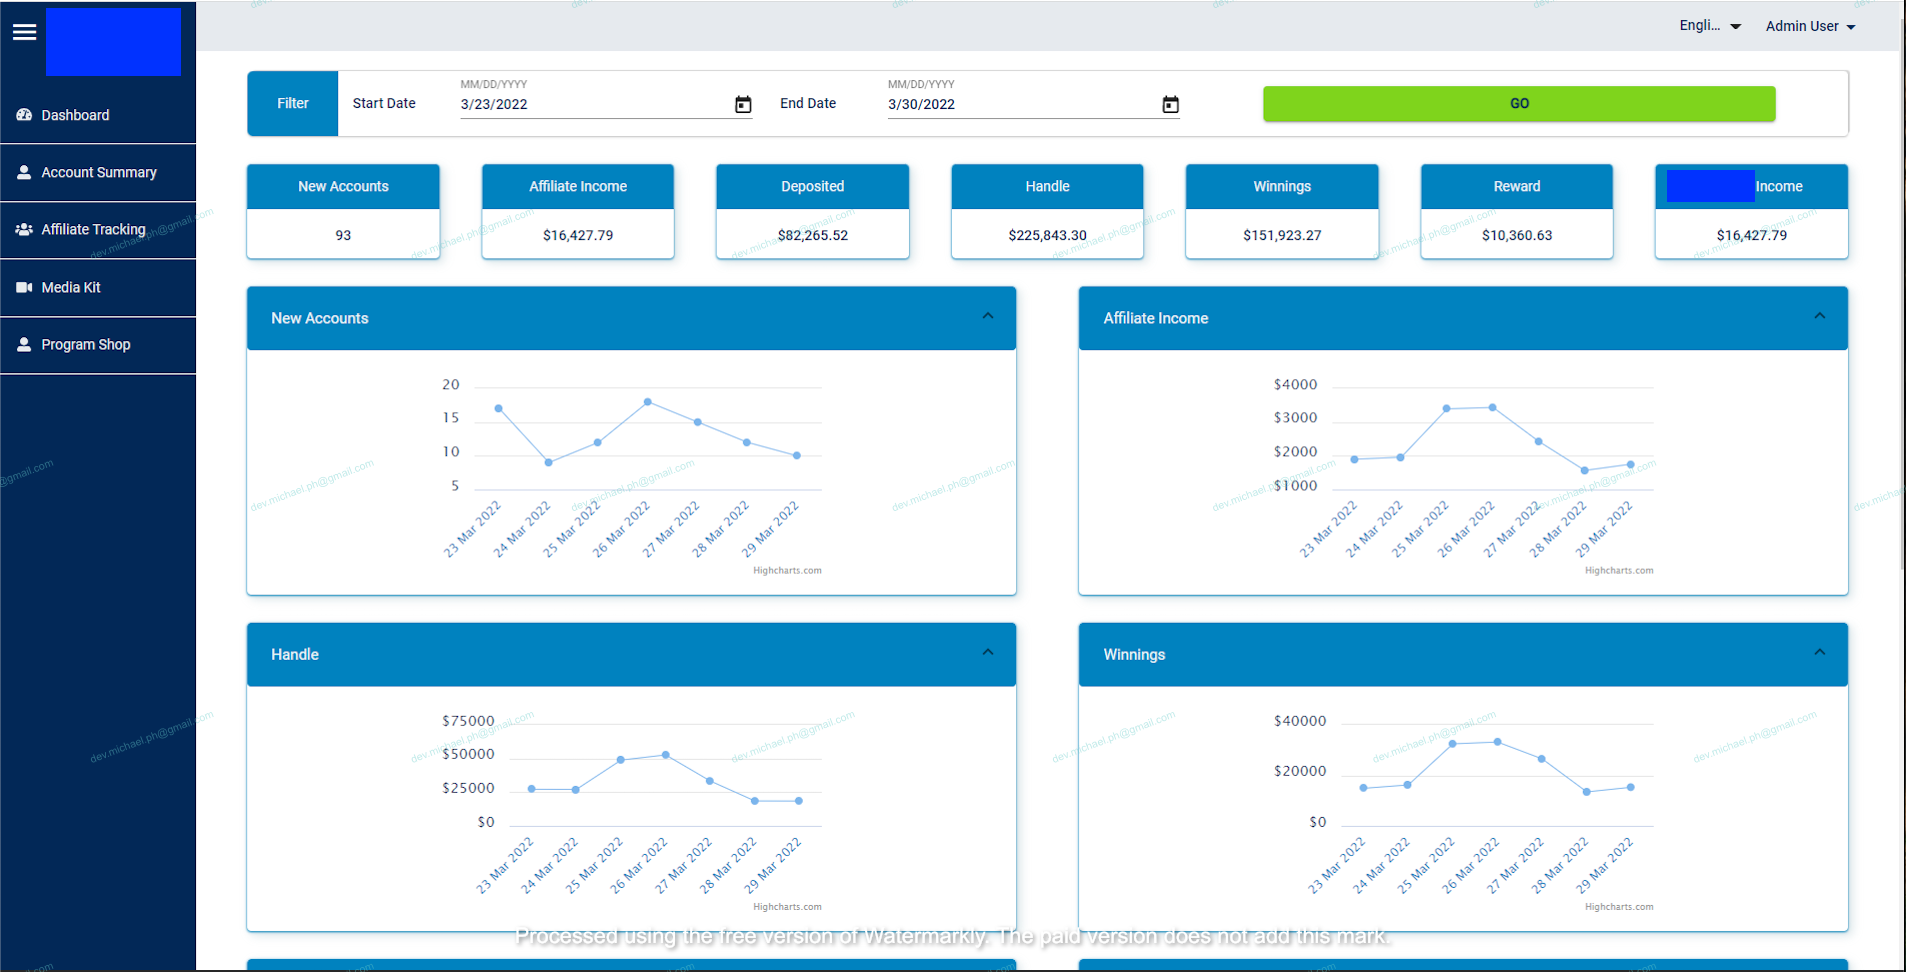Click the Dashboard gauge icon in sidebar
This screenshot has height=972, width=1906.
24,115
